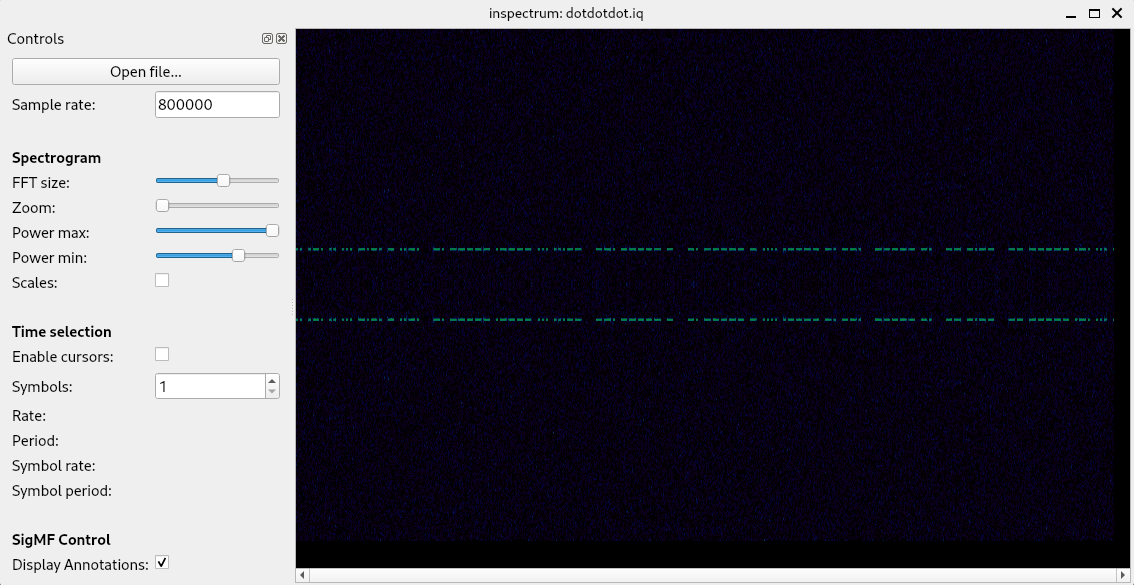This screenshot has width=1134, height=585.
Task: Float the Controls dock panel
Action: [267, 39]
